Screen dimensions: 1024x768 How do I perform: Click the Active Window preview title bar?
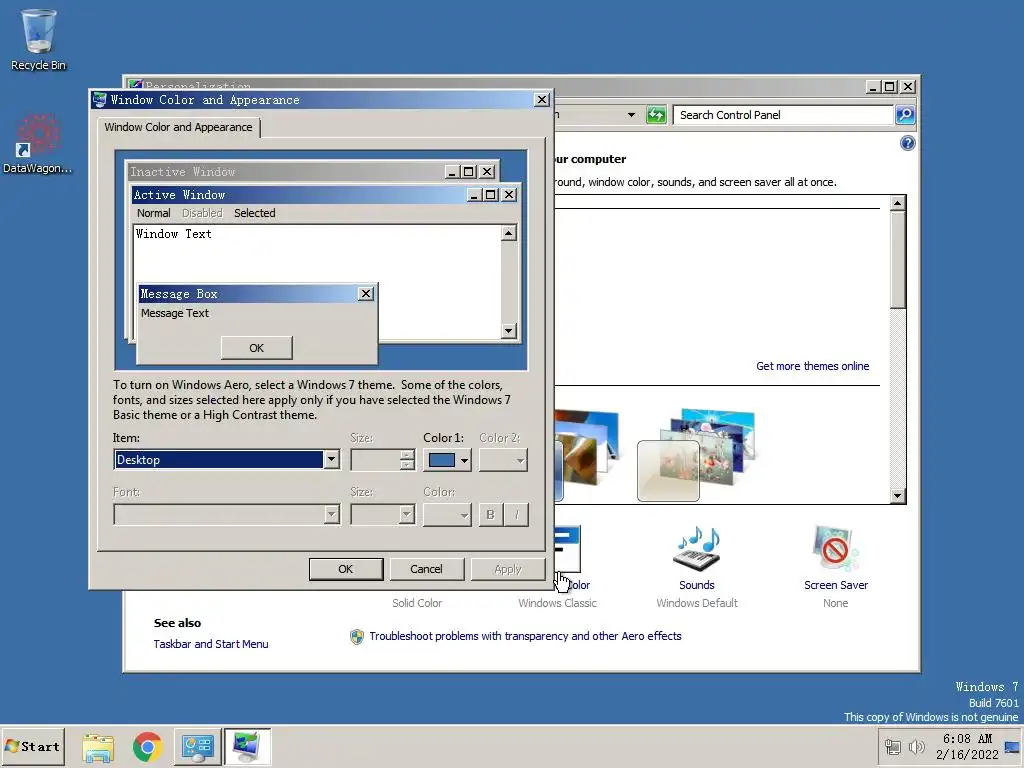click(x=299, y=195)
